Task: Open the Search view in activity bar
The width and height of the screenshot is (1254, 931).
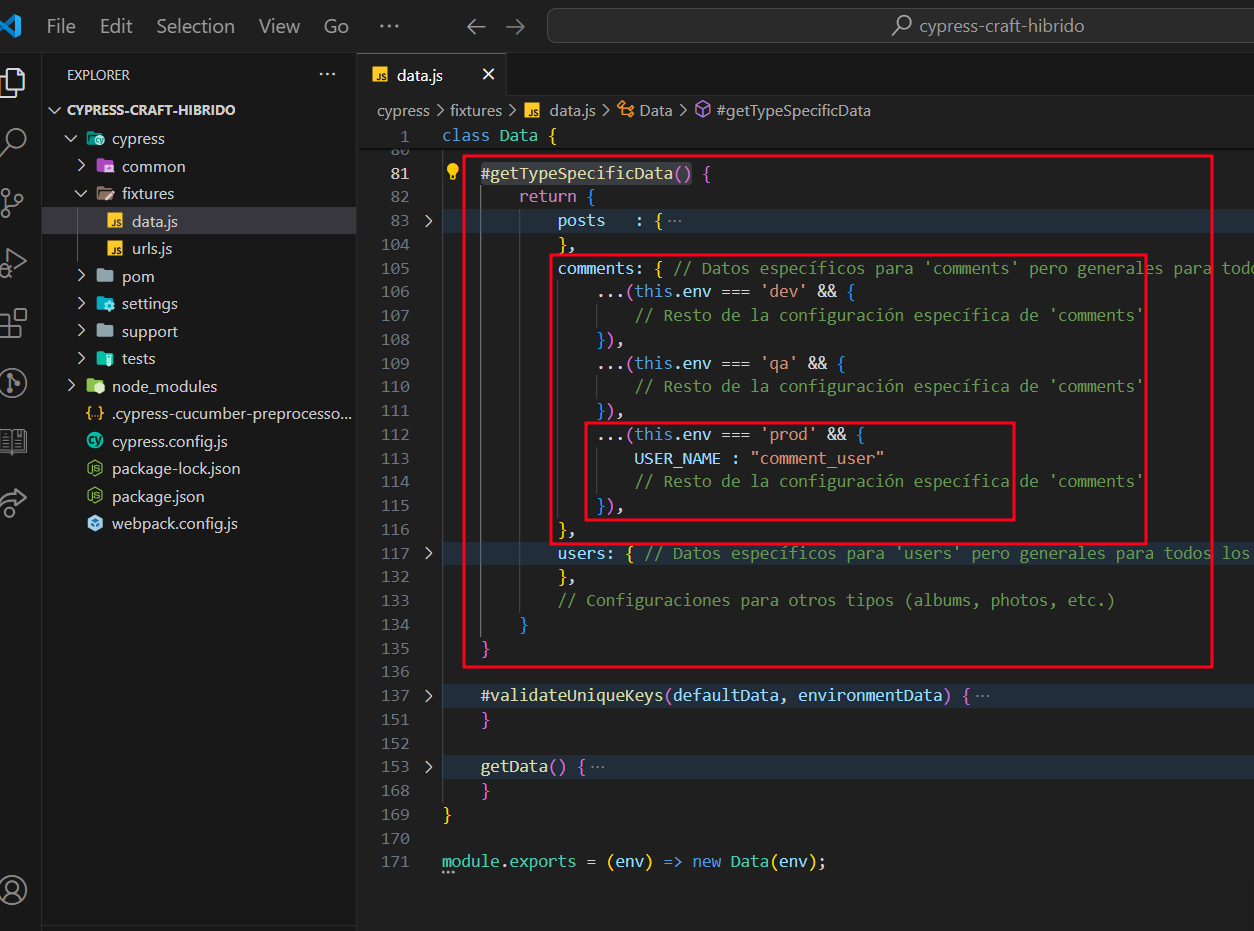Action: point(12,142)
